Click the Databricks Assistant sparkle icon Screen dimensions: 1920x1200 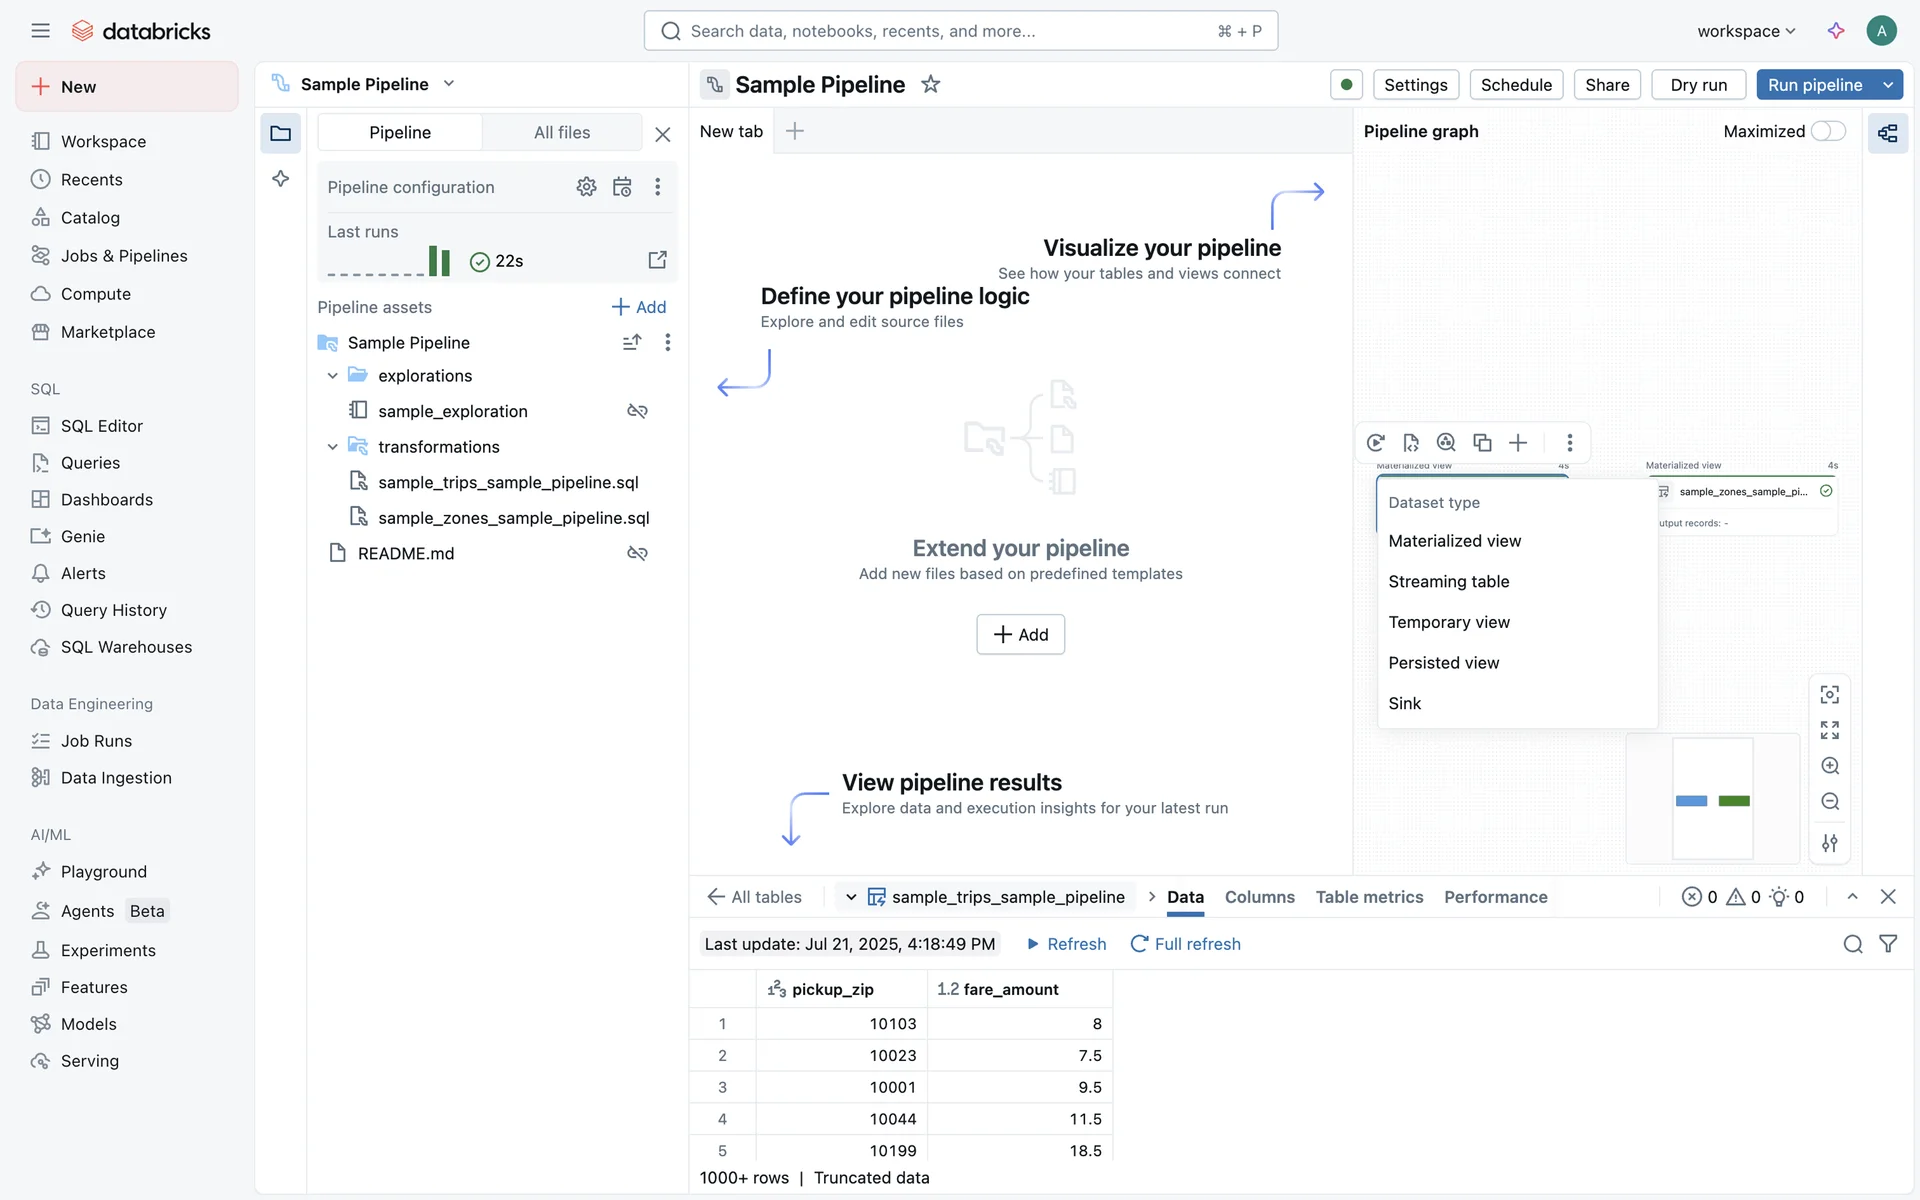(x=1836, y=31)
